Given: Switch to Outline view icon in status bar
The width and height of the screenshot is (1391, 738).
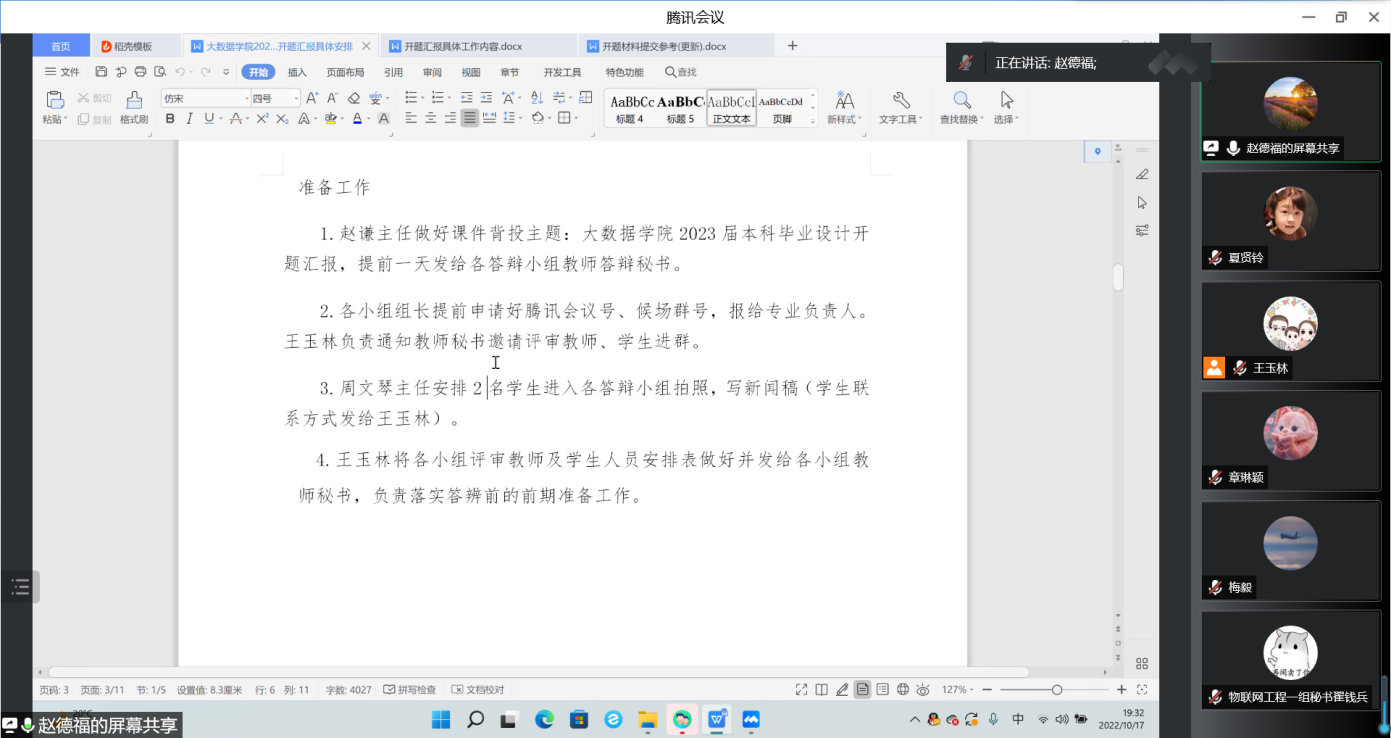Looking at the screenshot, I should pos(882,690).
